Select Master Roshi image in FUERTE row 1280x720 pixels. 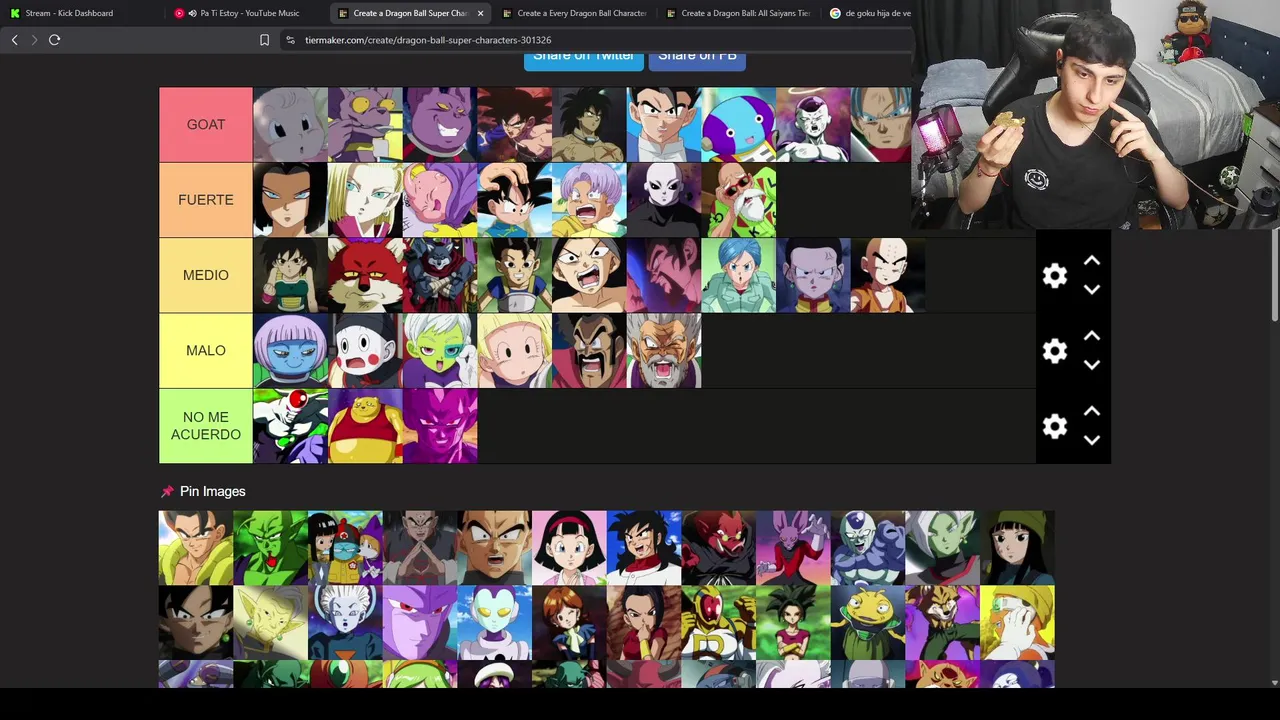pos(738,200)
